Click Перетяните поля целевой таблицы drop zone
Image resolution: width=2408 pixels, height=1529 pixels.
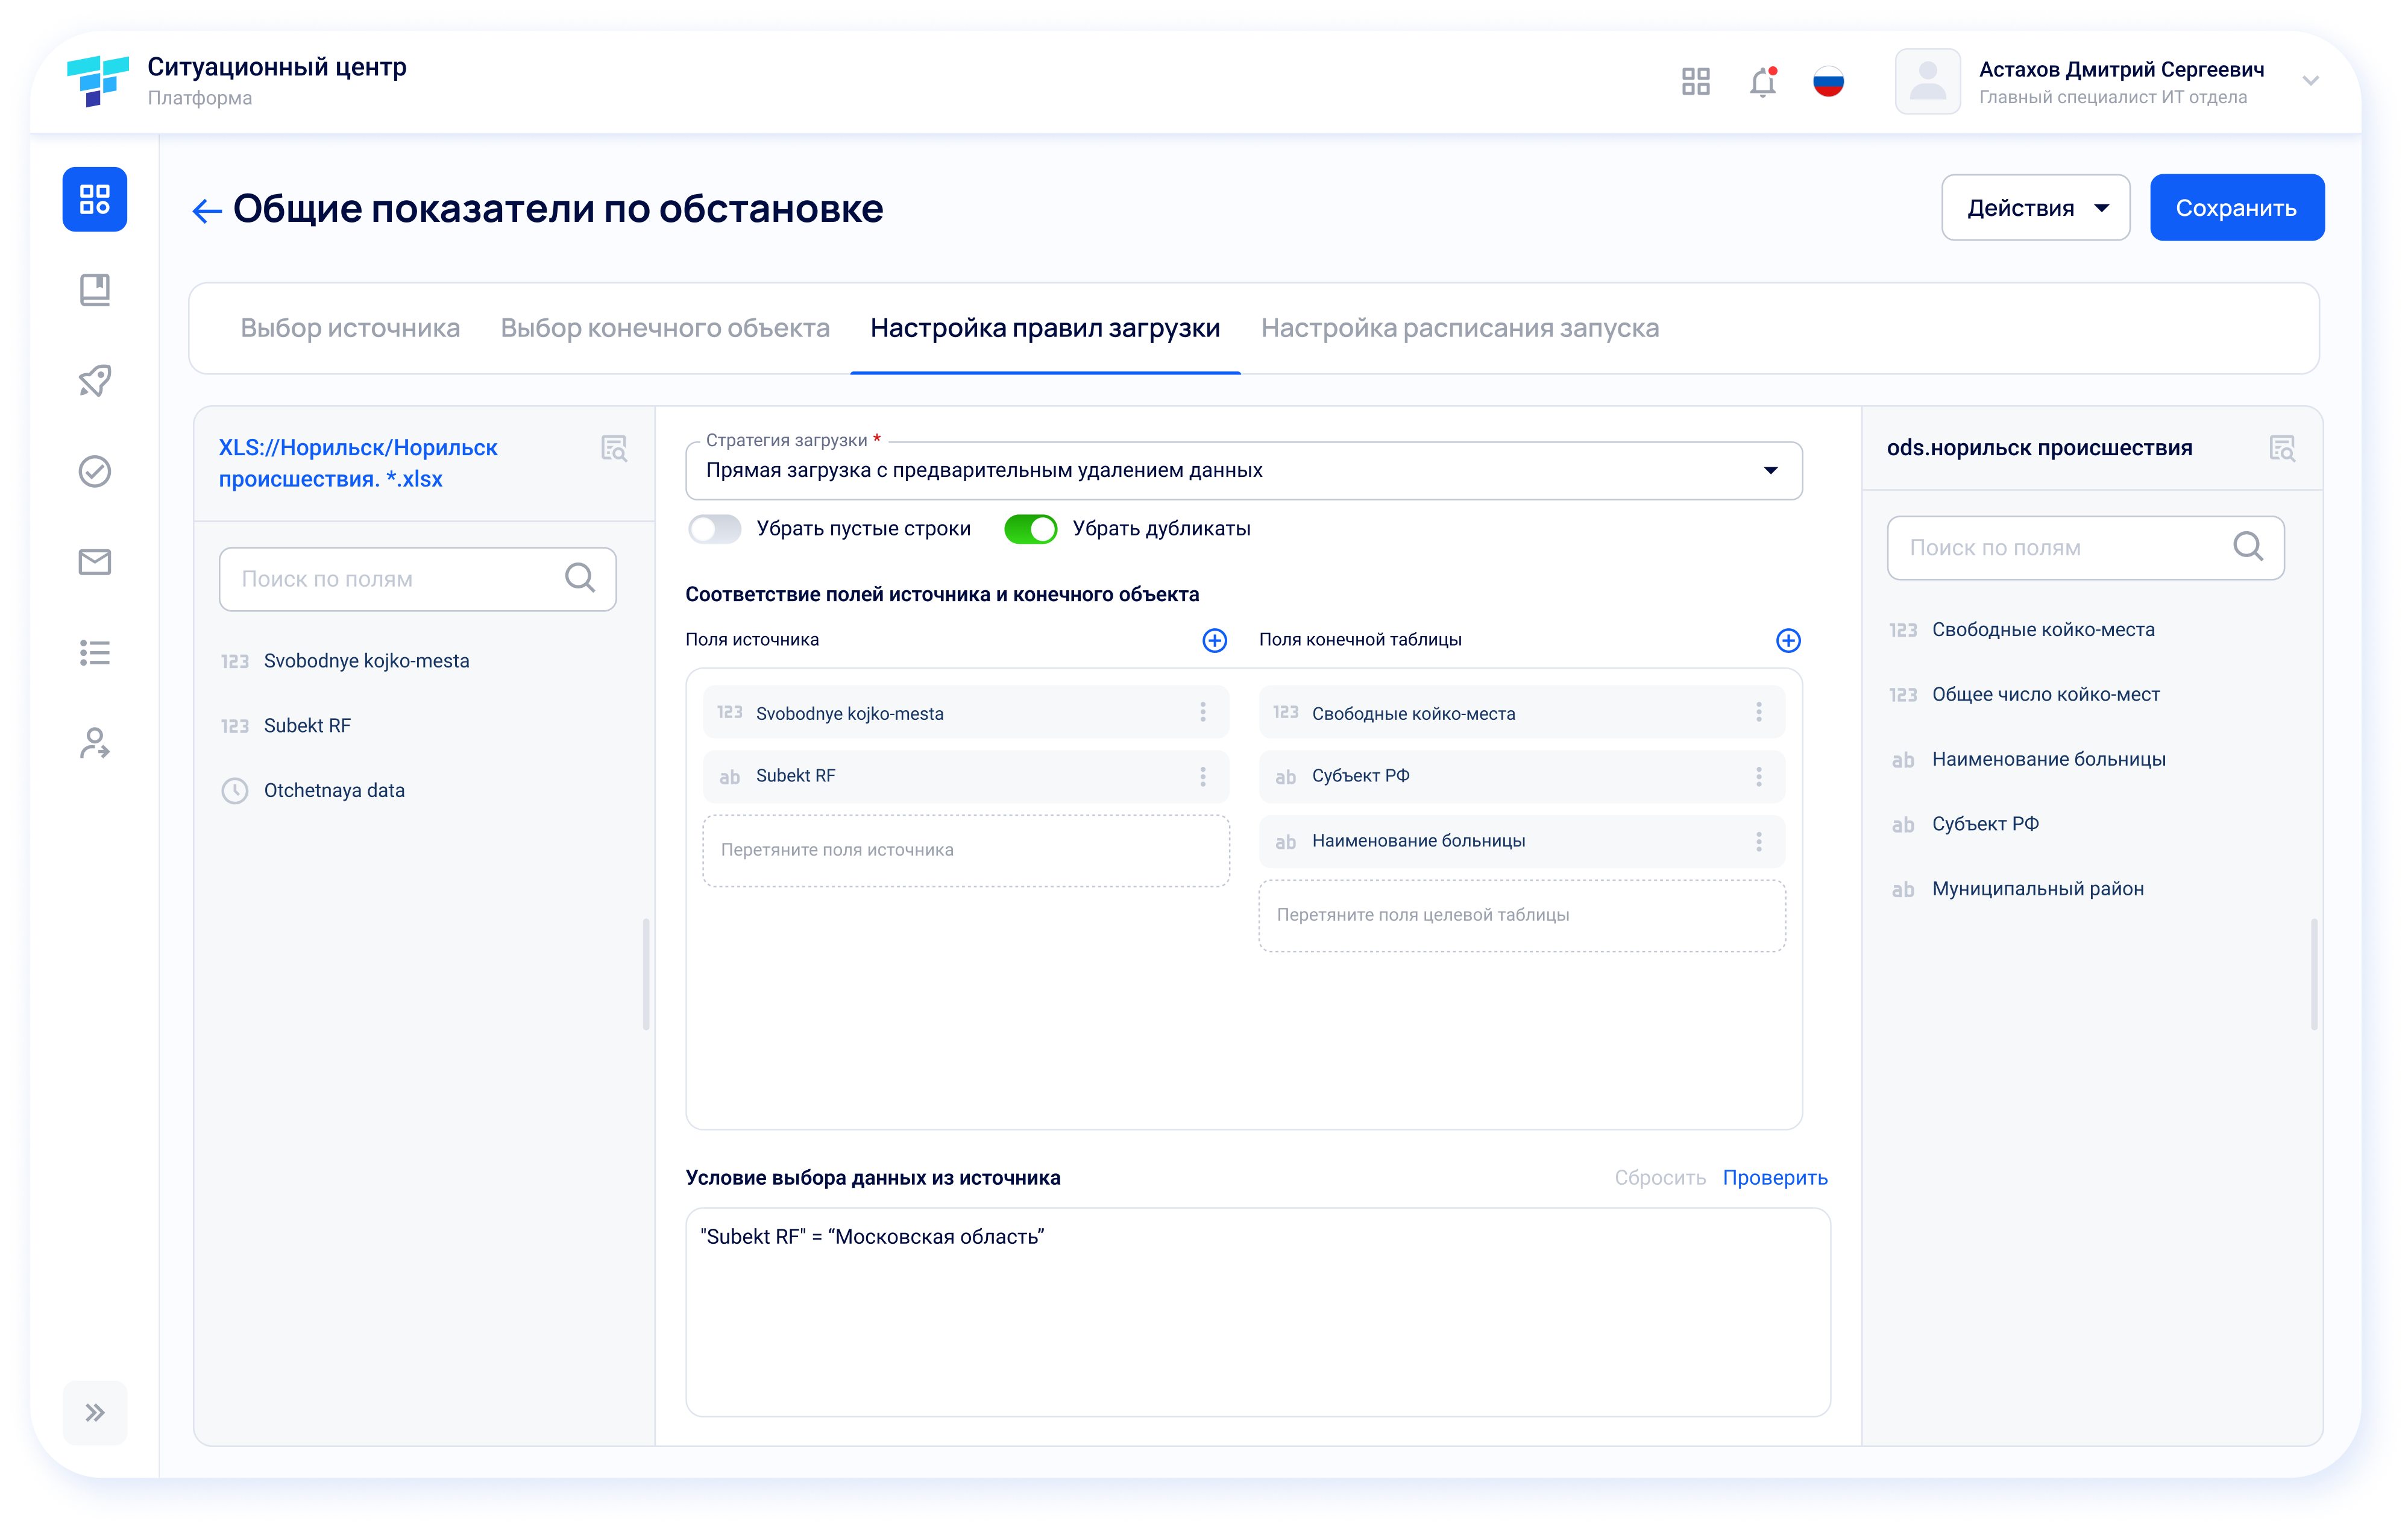click(x=1522, y=916)
